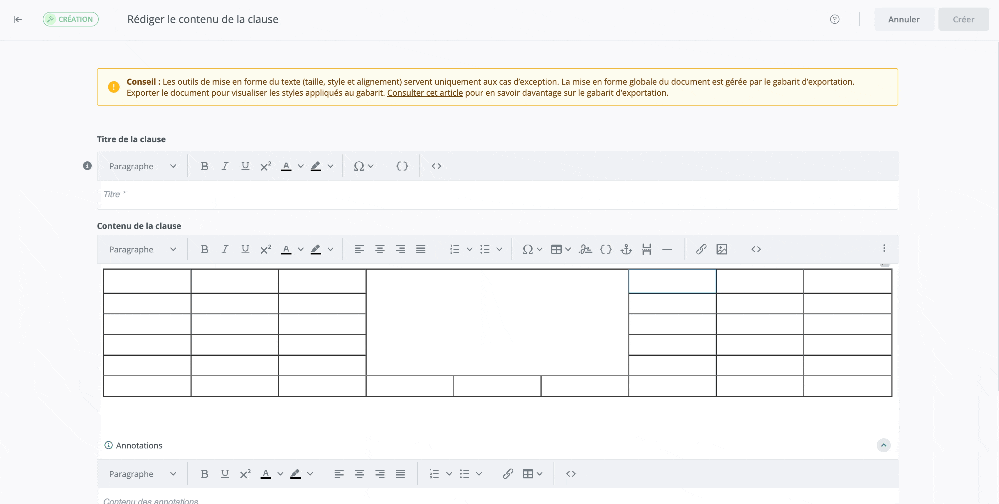Insert a link in the clause content toolbar
999x504 pixels.
[701, 249]
